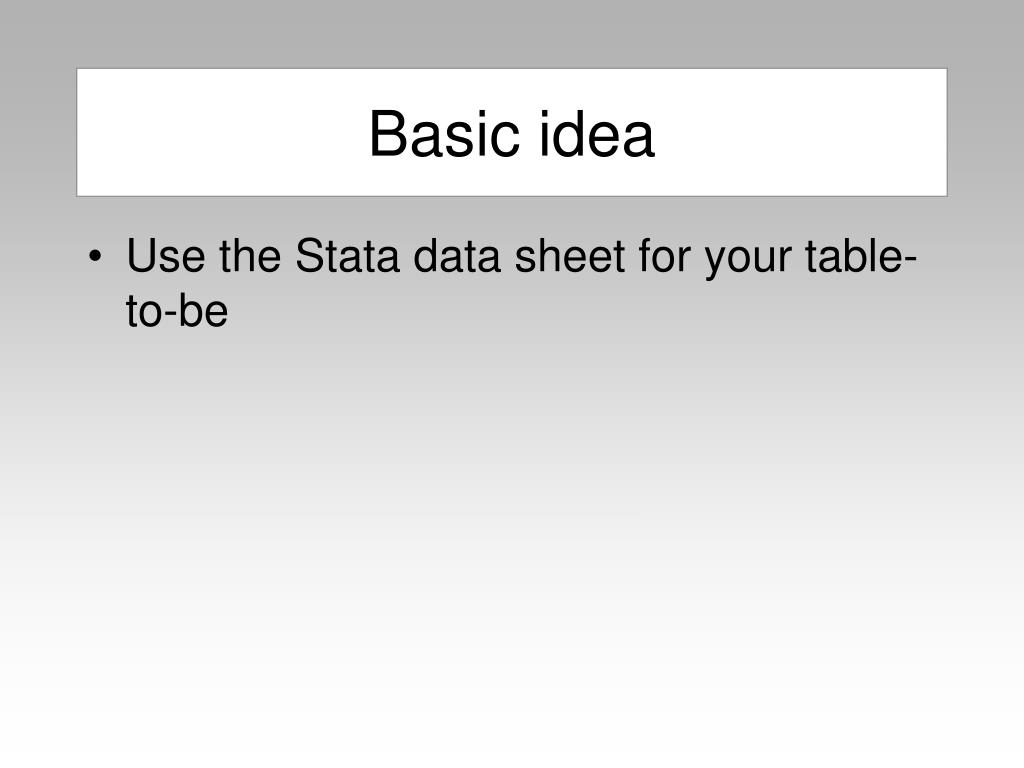
Task: Click the word 'Stata' in bullet text
Action: [347, 255]
